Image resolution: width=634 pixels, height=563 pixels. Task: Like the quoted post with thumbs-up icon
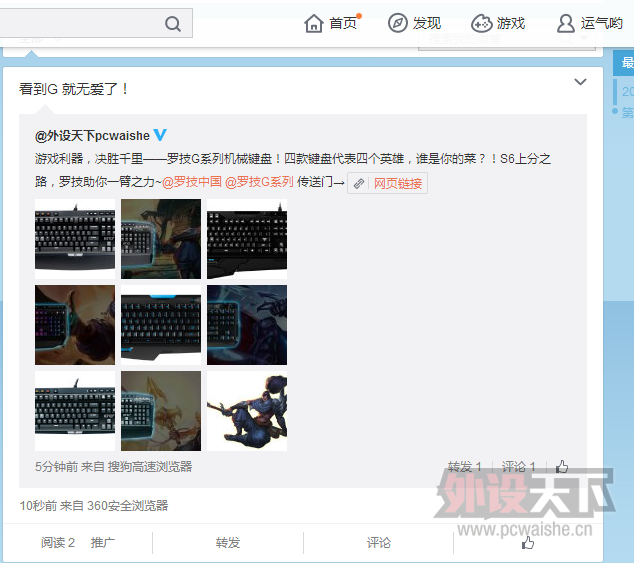[562, 467]
